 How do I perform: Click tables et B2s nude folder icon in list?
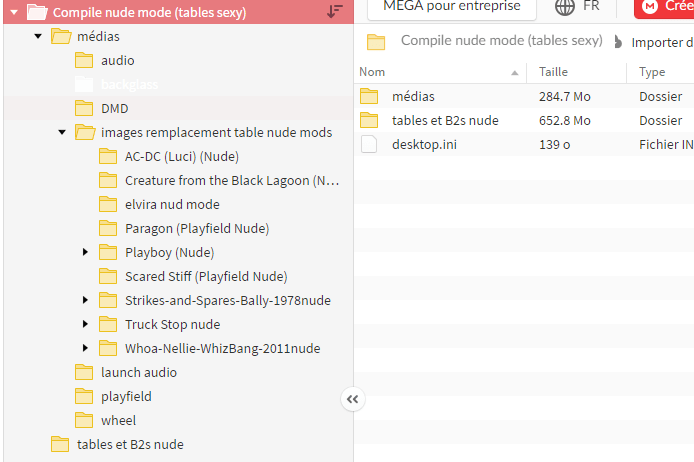tap(370, 120)
